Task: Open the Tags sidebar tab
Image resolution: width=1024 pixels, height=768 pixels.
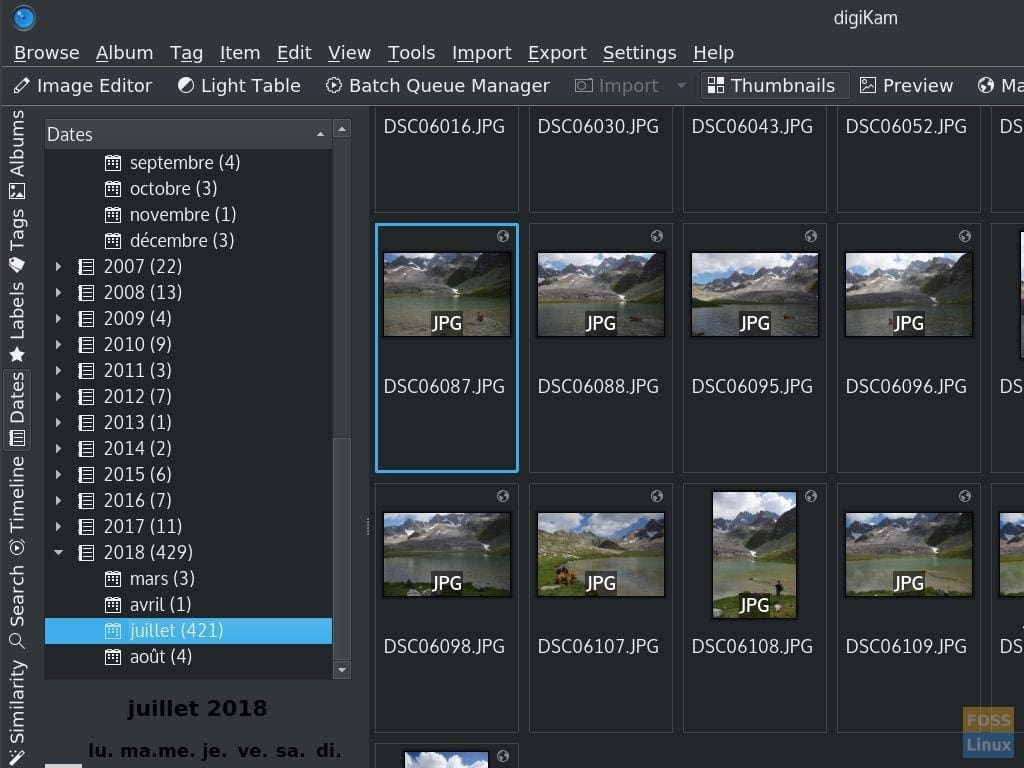Action: click(x=17, y=240)
